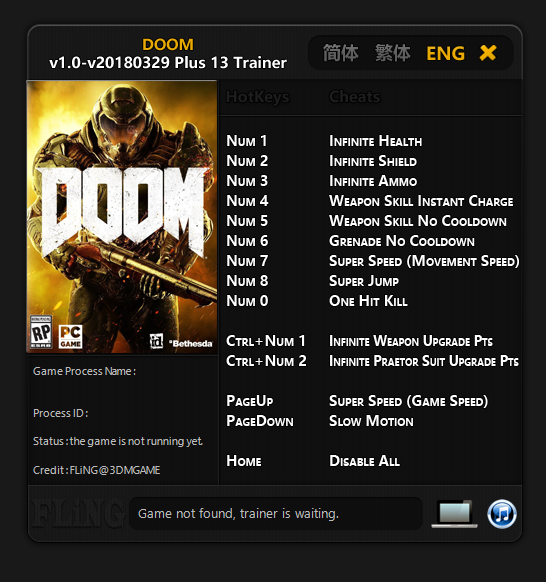The image size is (546, 582).
Task: Toggle the Infinite Shield cheat
Action: pos(373,161)
